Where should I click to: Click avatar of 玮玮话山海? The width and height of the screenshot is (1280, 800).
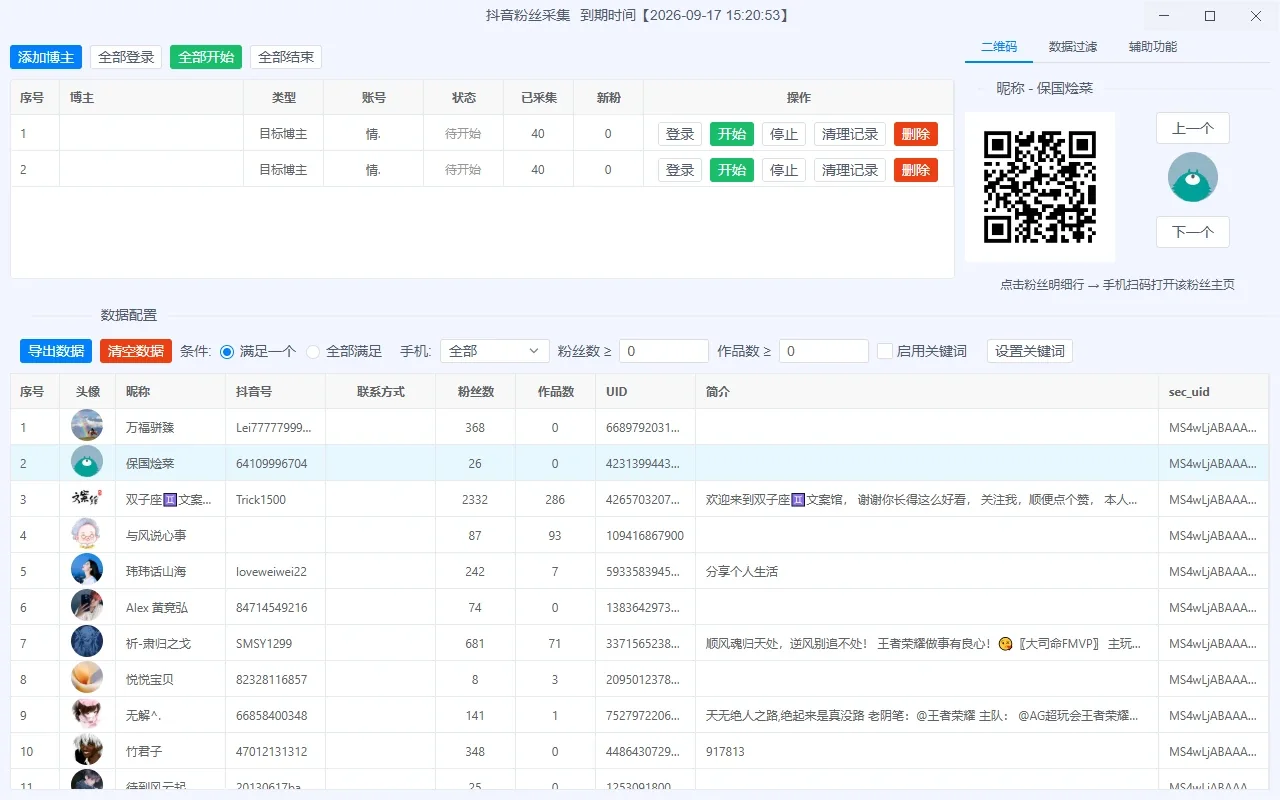point(87,571)
